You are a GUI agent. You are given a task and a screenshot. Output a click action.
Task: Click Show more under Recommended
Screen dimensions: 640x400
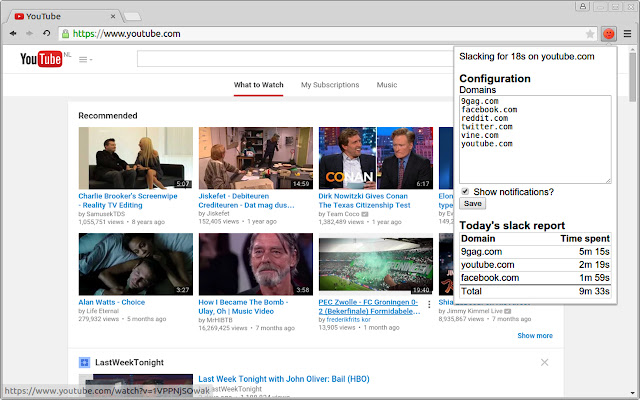[534, 336]
